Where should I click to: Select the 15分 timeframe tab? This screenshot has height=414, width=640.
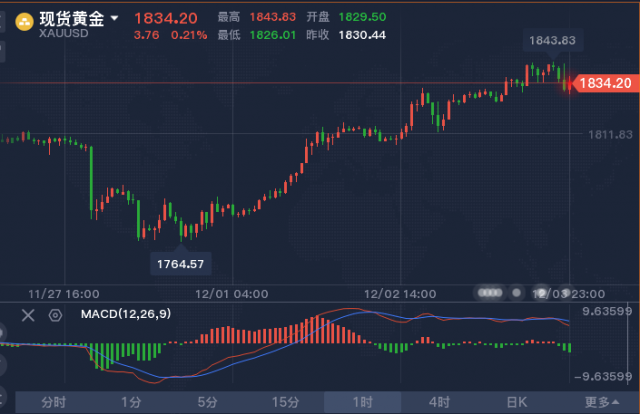click(x=285, y=402)
